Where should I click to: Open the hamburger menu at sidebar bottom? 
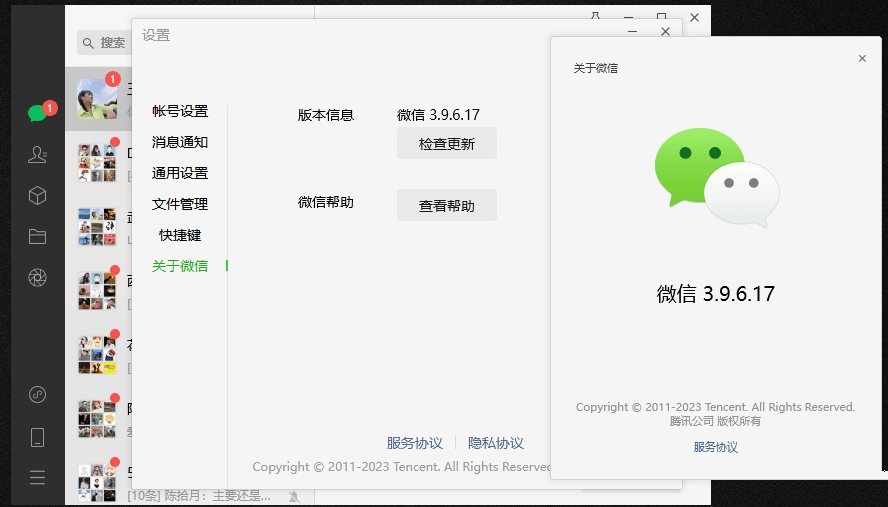[x=37, y=478]
